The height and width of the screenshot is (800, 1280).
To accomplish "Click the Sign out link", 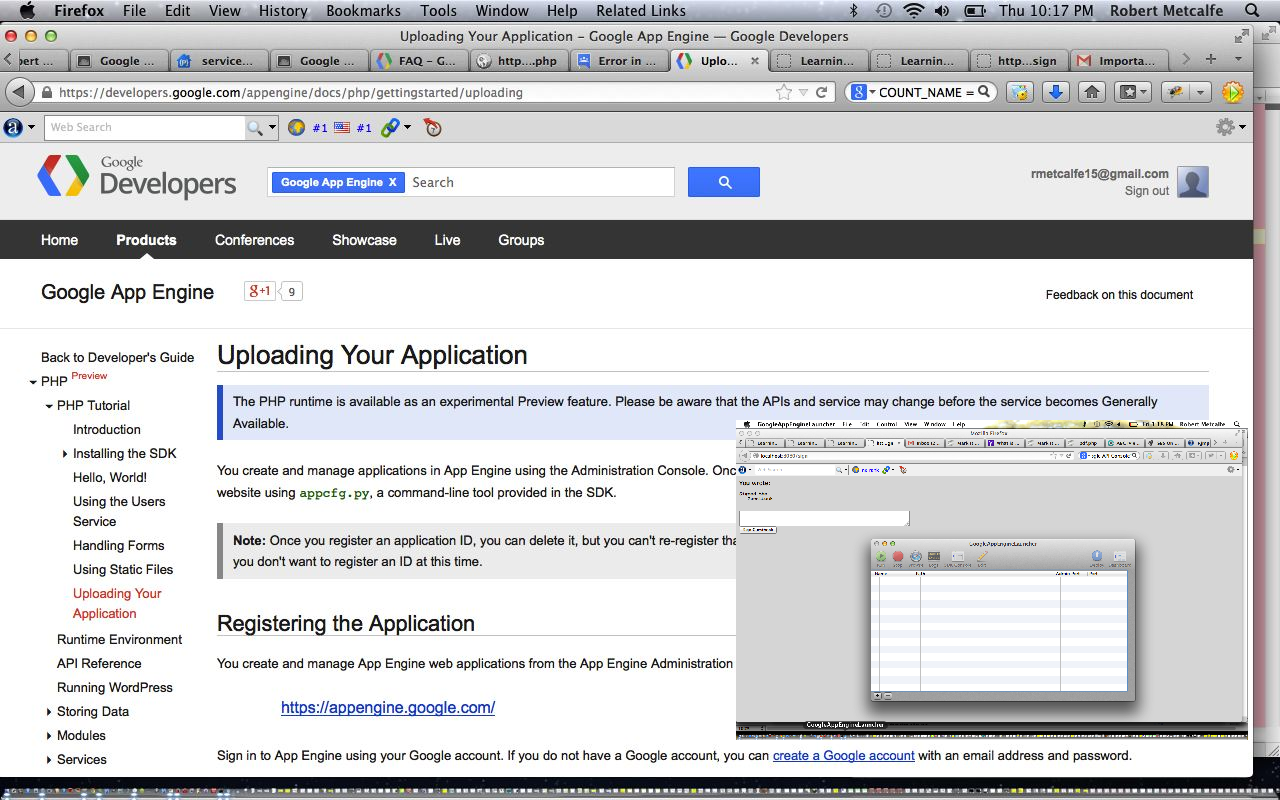I will tap(1147, 191).
